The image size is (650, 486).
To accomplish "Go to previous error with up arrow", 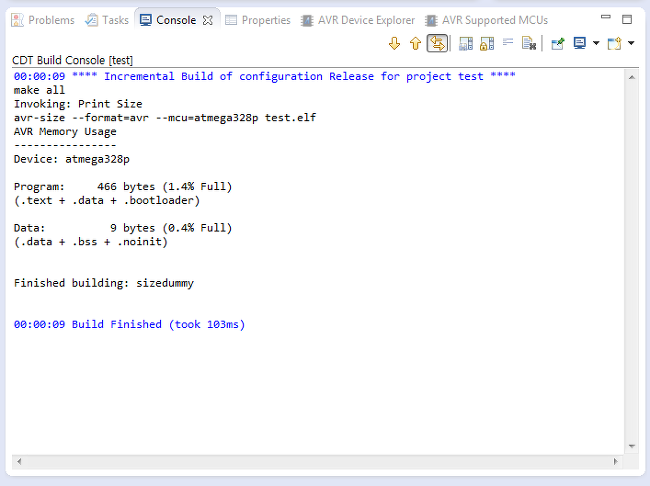I will click(x=415, y=43).
